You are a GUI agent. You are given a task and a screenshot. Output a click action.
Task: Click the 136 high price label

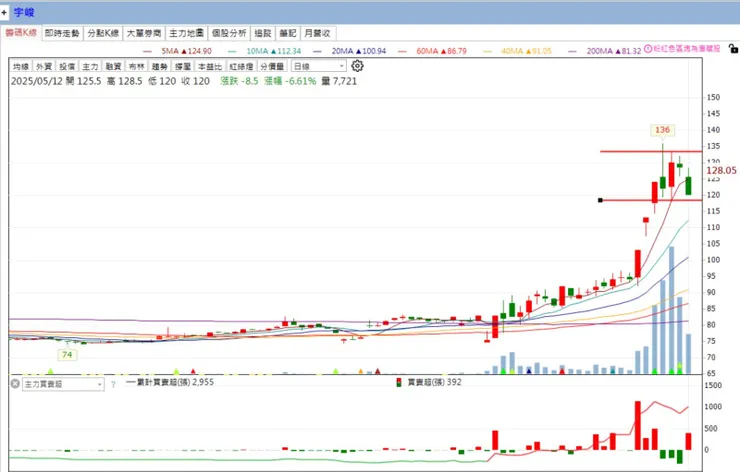click(662, 130)
